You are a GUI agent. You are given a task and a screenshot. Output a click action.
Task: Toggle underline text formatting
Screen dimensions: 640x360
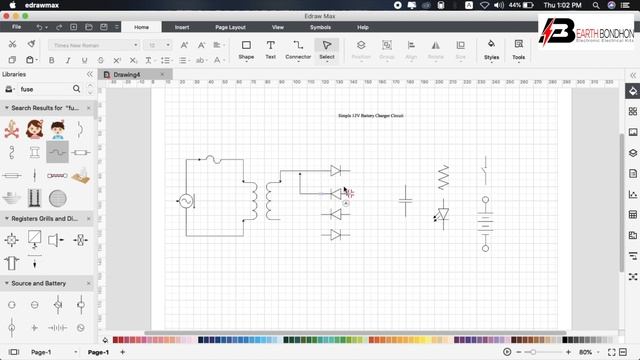point(84,60)
